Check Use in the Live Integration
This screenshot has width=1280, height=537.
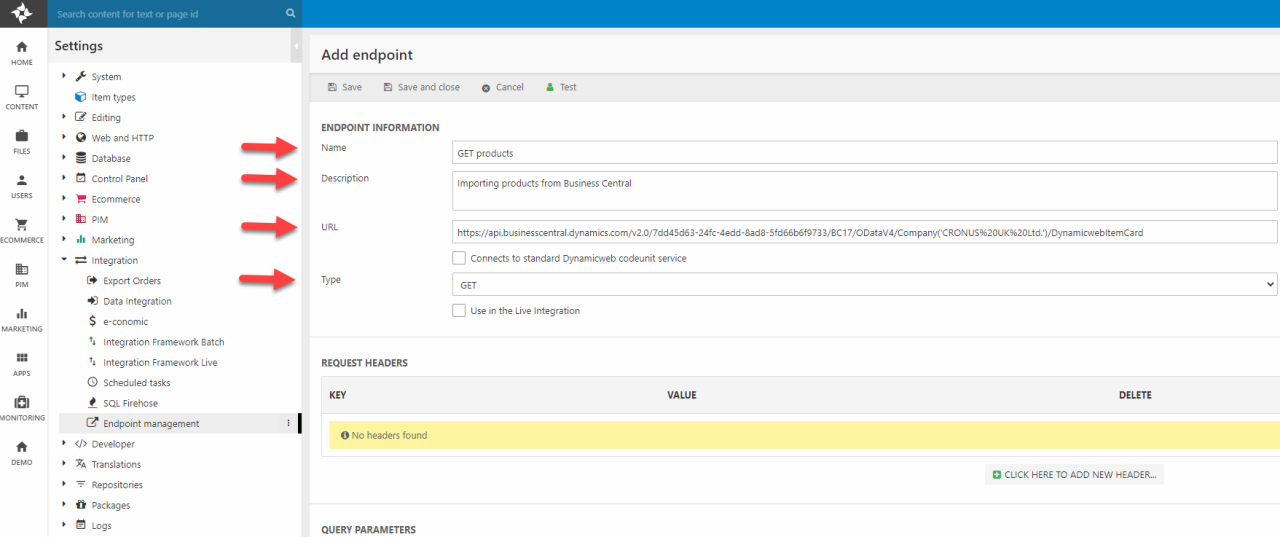pyautogui.click(x=459, y=311)
